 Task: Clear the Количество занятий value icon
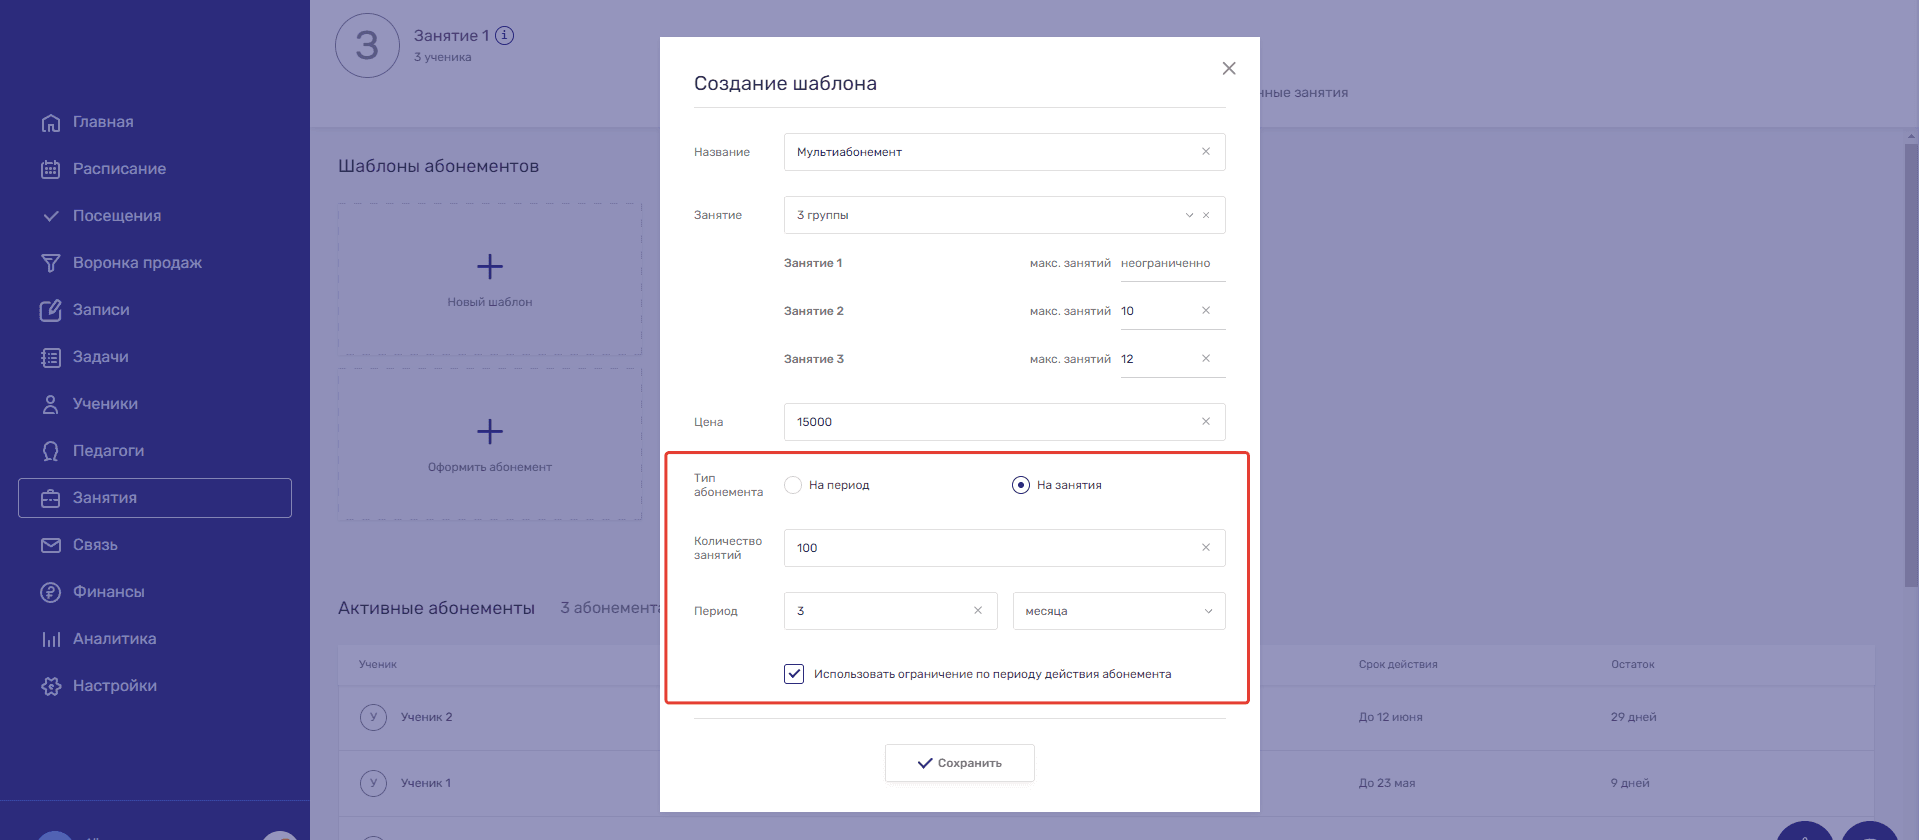click(x=1205, y=548)
